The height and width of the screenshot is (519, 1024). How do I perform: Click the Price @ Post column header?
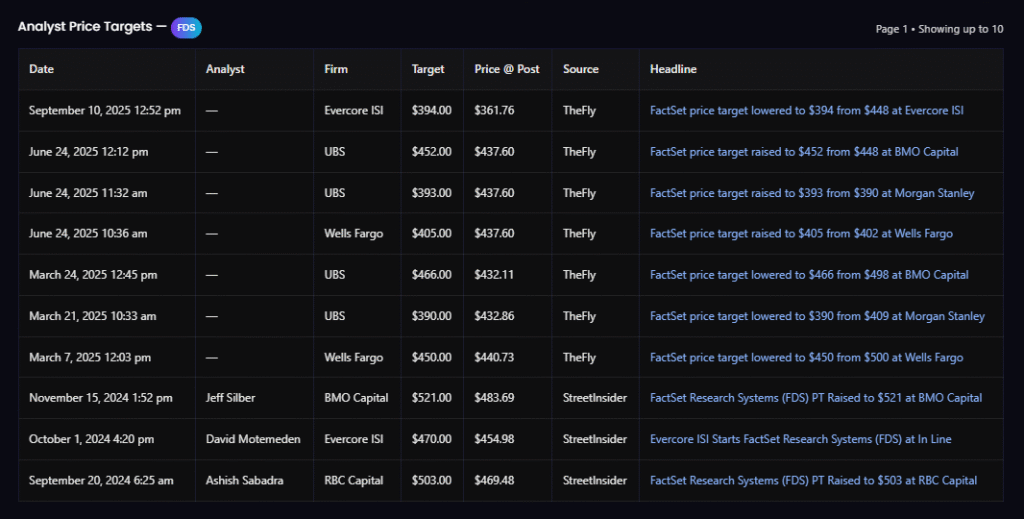click(x=506, y=69)
